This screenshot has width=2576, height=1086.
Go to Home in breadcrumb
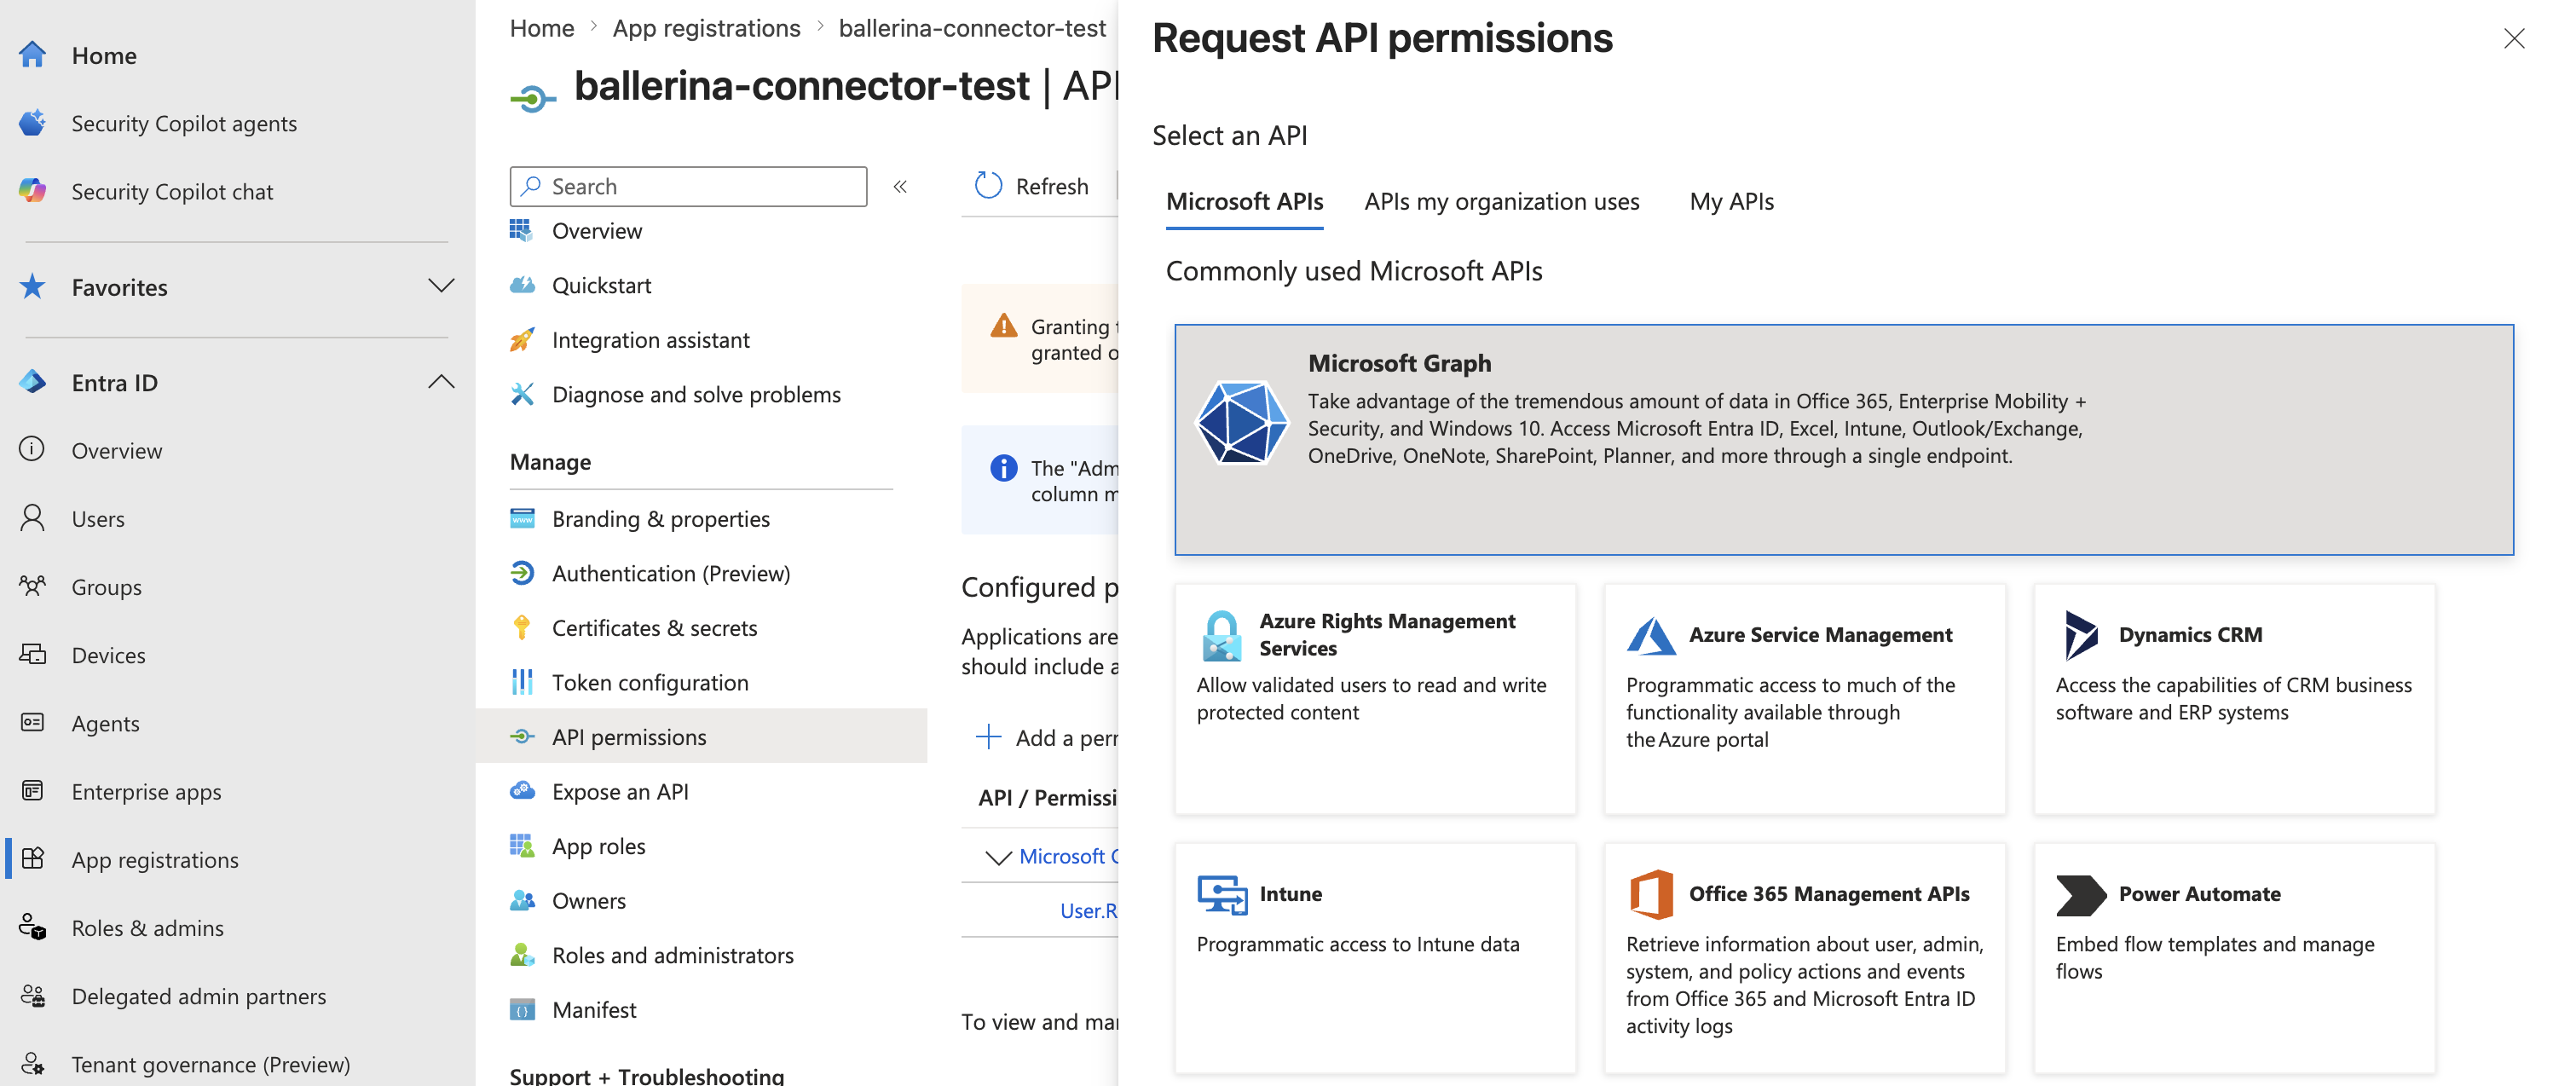pos(542,28)
